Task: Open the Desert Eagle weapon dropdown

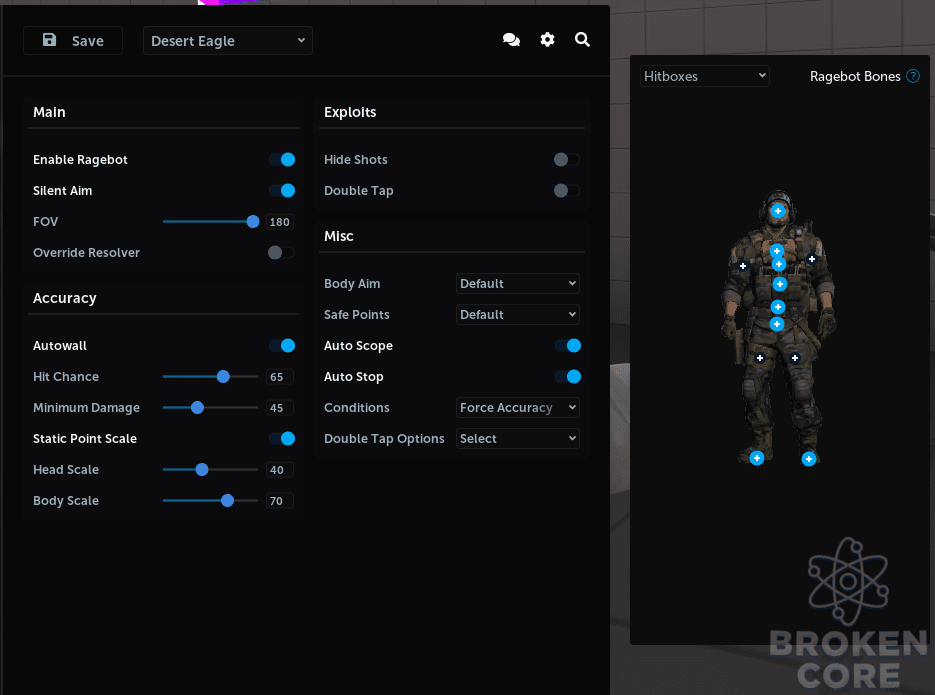Action: 228,41
